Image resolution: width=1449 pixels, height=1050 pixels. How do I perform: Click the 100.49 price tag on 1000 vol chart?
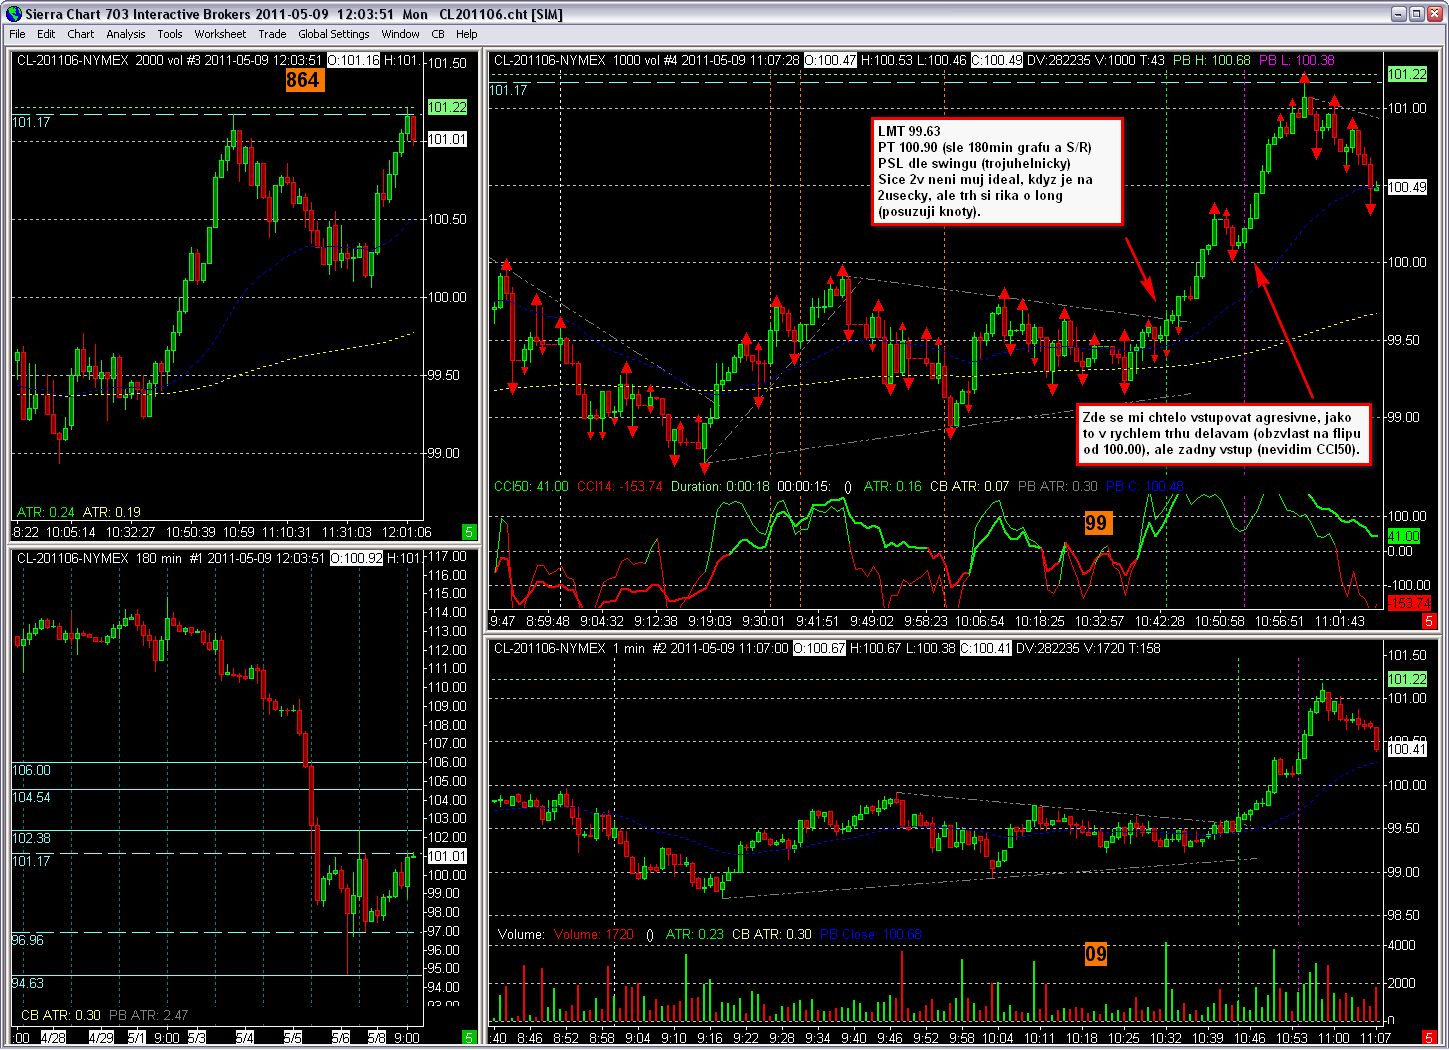1407,187
